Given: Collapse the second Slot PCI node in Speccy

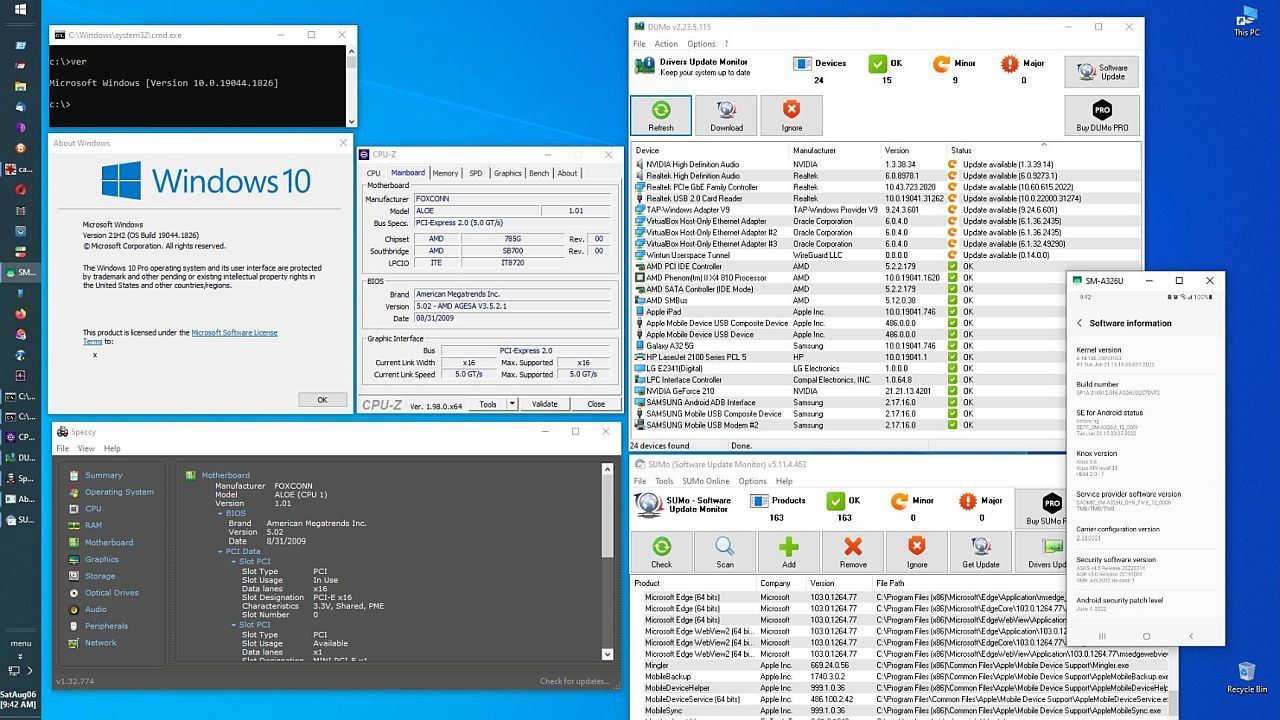Looking at the screenshot, I should point(233,625).
